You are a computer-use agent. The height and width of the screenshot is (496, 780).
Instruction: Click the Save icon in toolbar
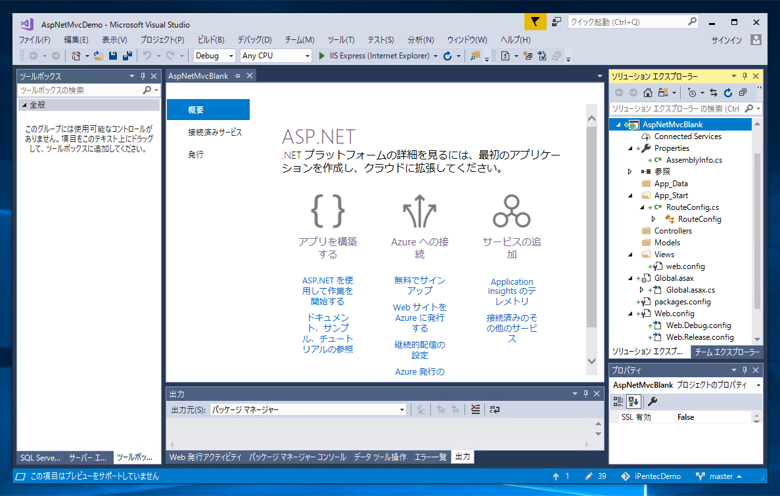click(113, 56)
